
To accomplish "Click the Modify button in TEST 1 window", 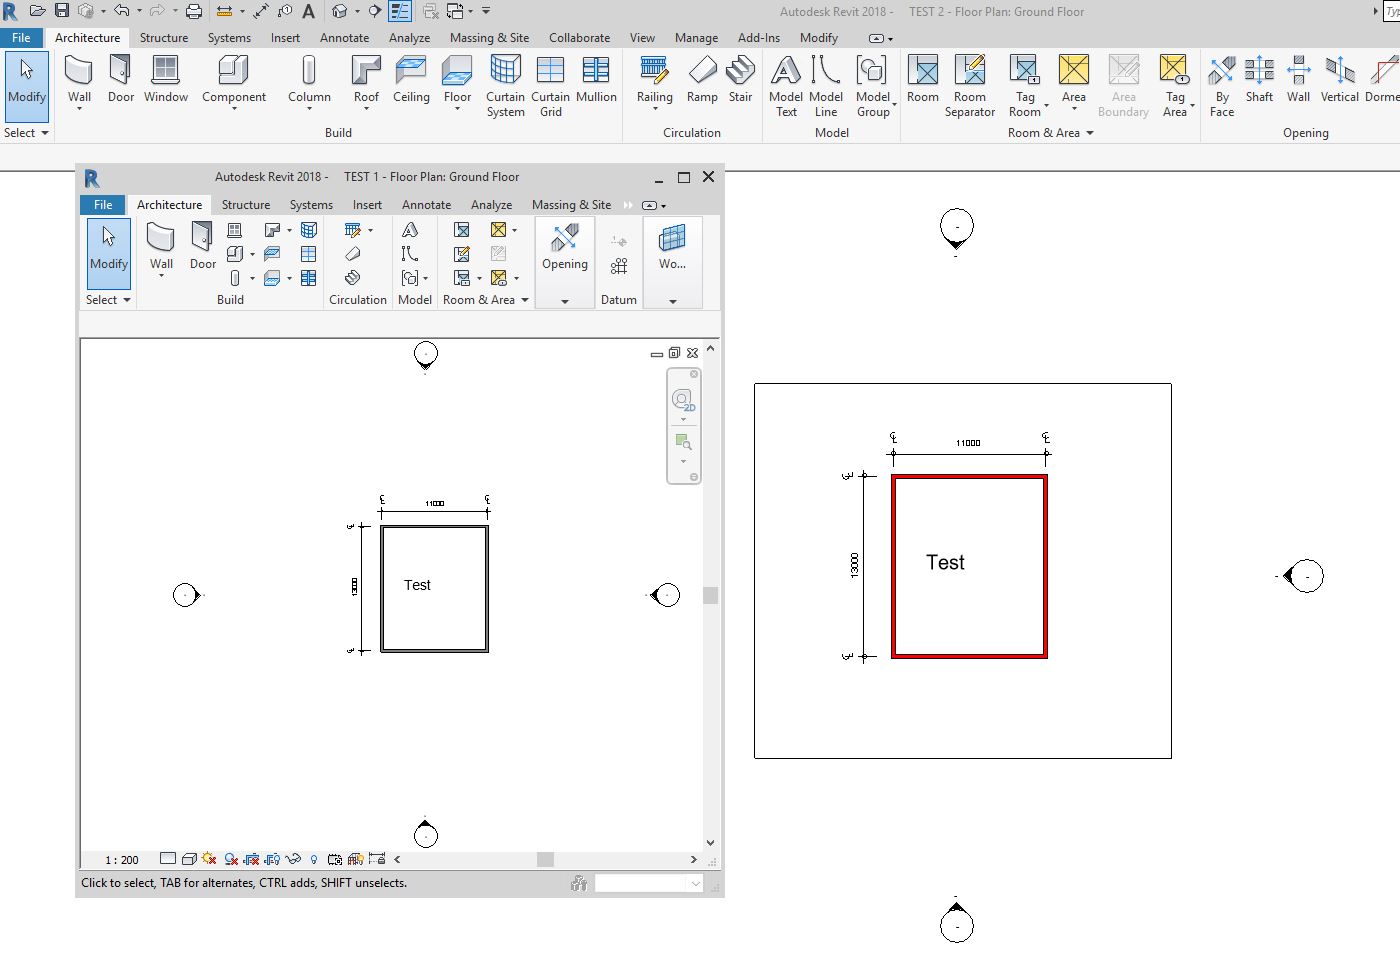I will tap(108, 253).
